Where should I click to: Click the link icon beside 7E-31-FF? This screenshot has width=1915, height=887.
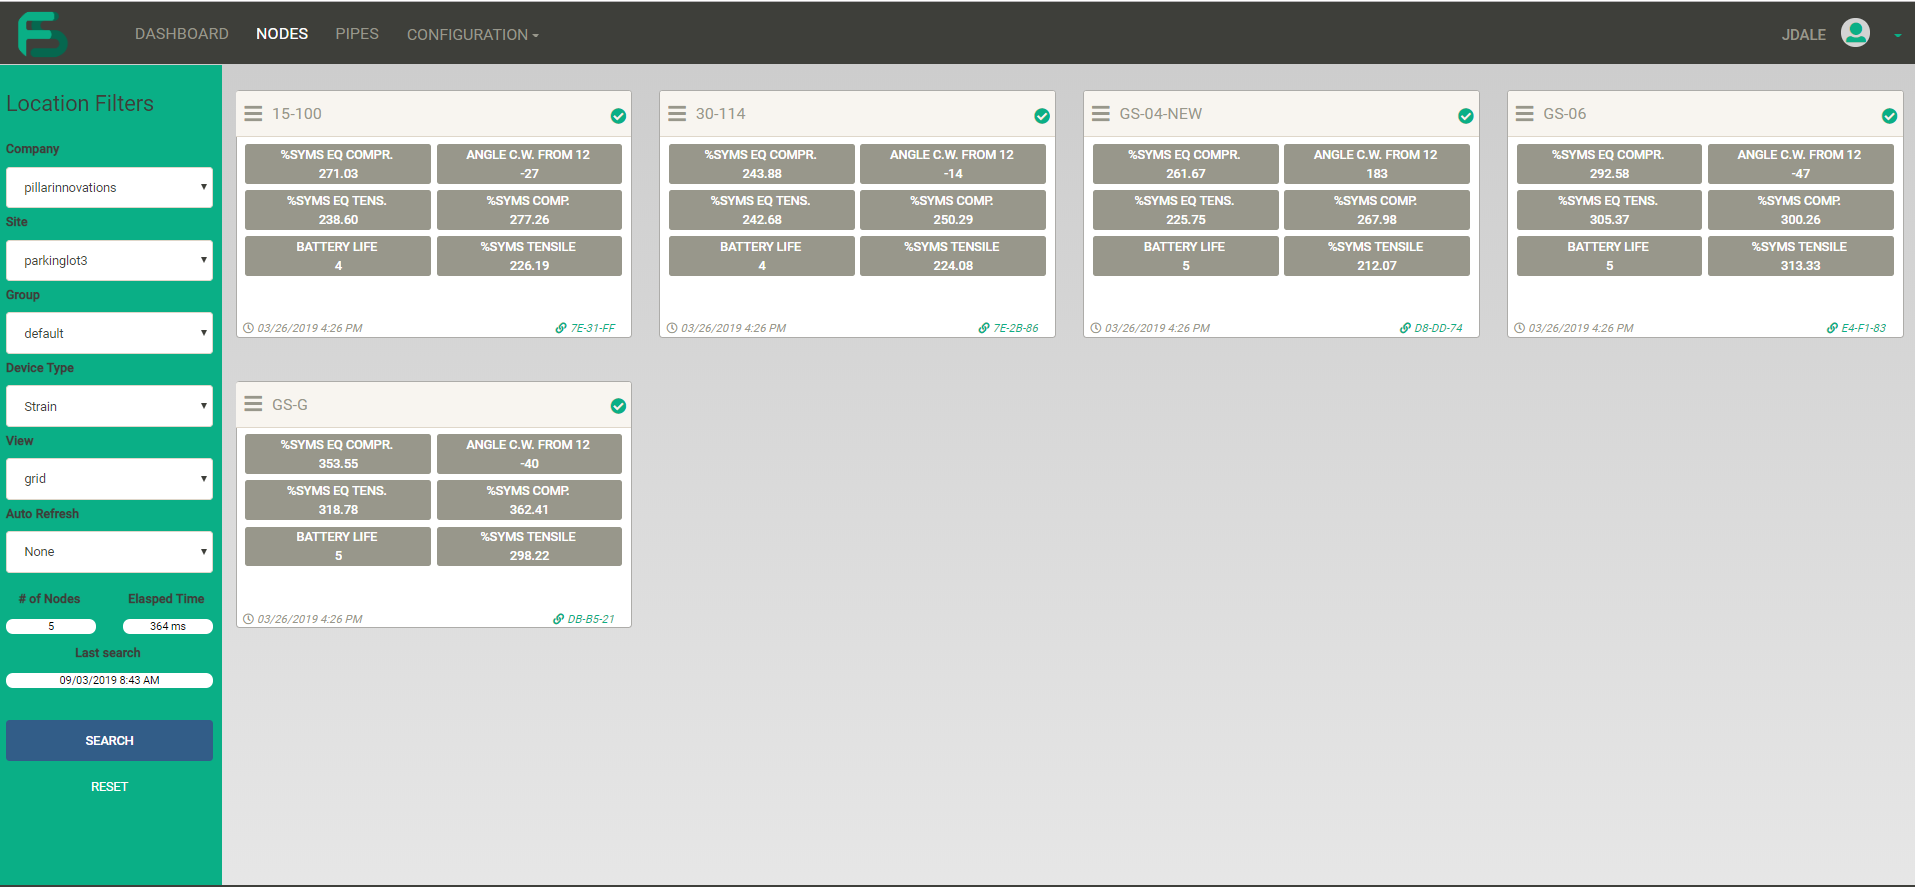[x=561, y=328]
